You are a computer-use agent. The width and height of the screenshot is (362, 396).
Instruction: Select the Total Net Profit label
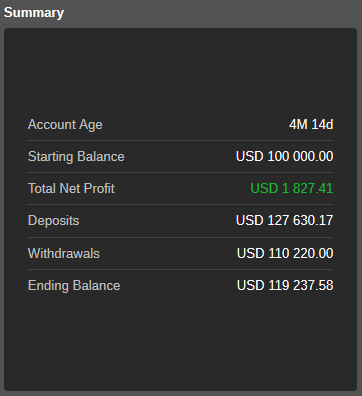click(71, 188)
